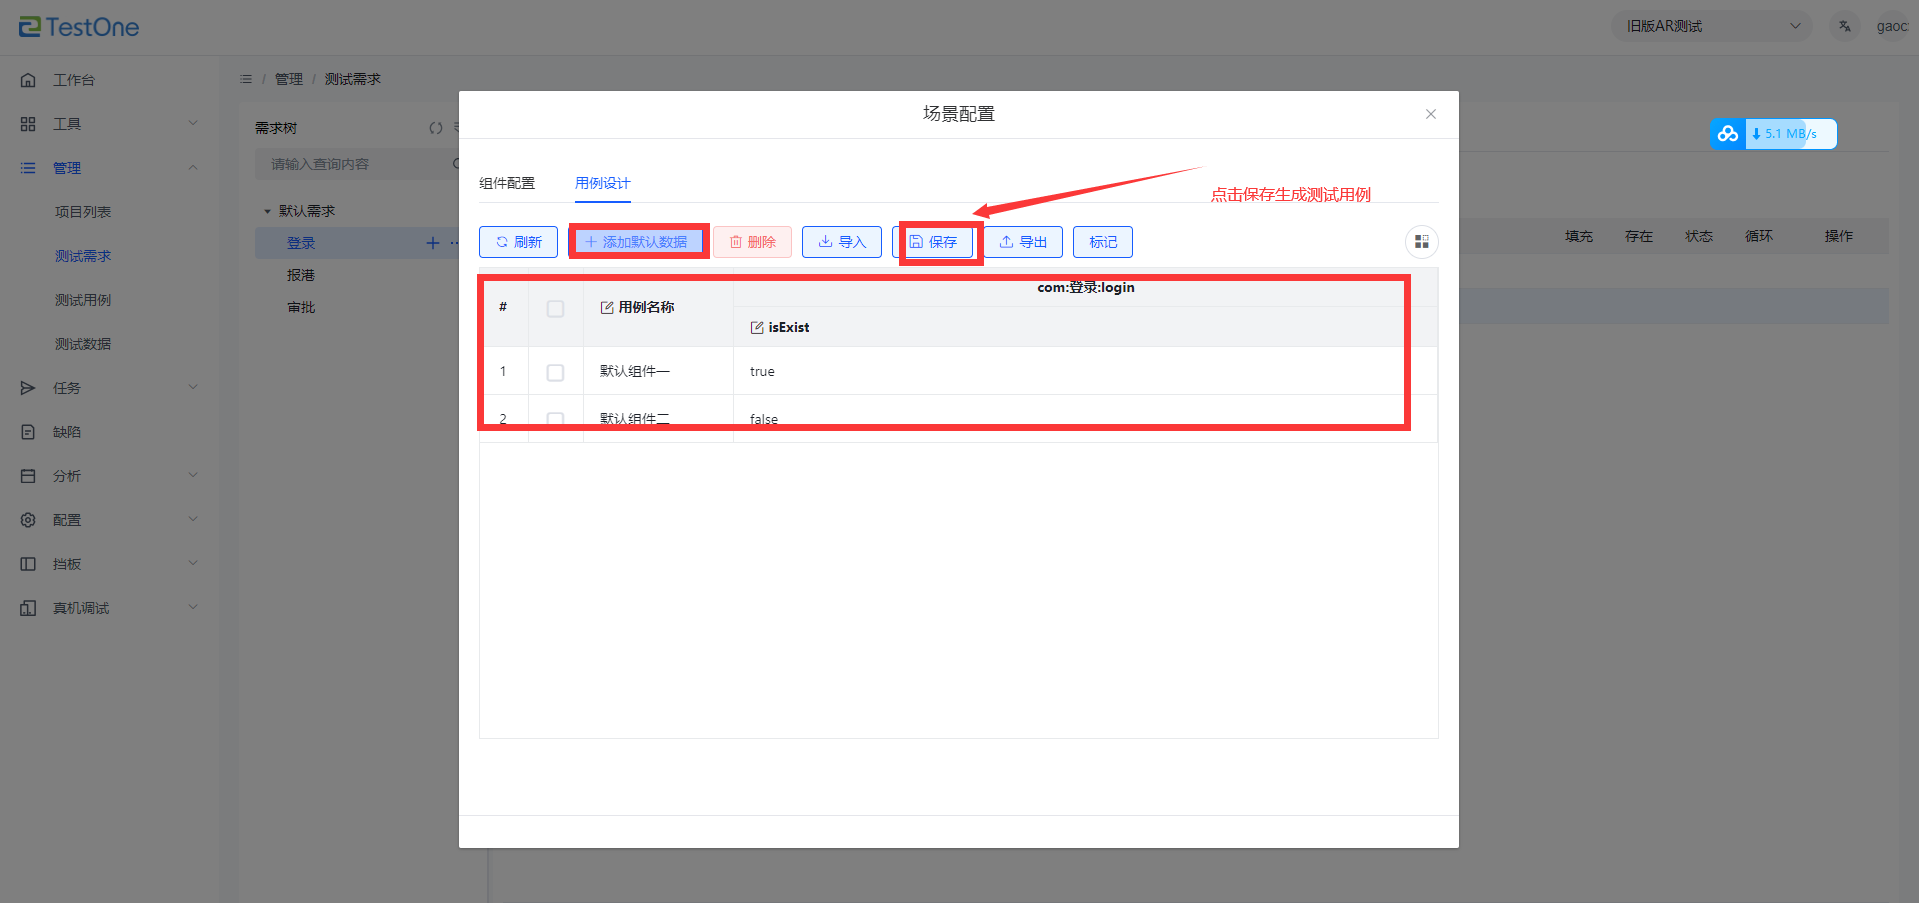The height and width of the screenshot is (903, 1919).
Task: Expand the 工具 sidebar menu
Action: pyautogui.click(x=110, y=124)
